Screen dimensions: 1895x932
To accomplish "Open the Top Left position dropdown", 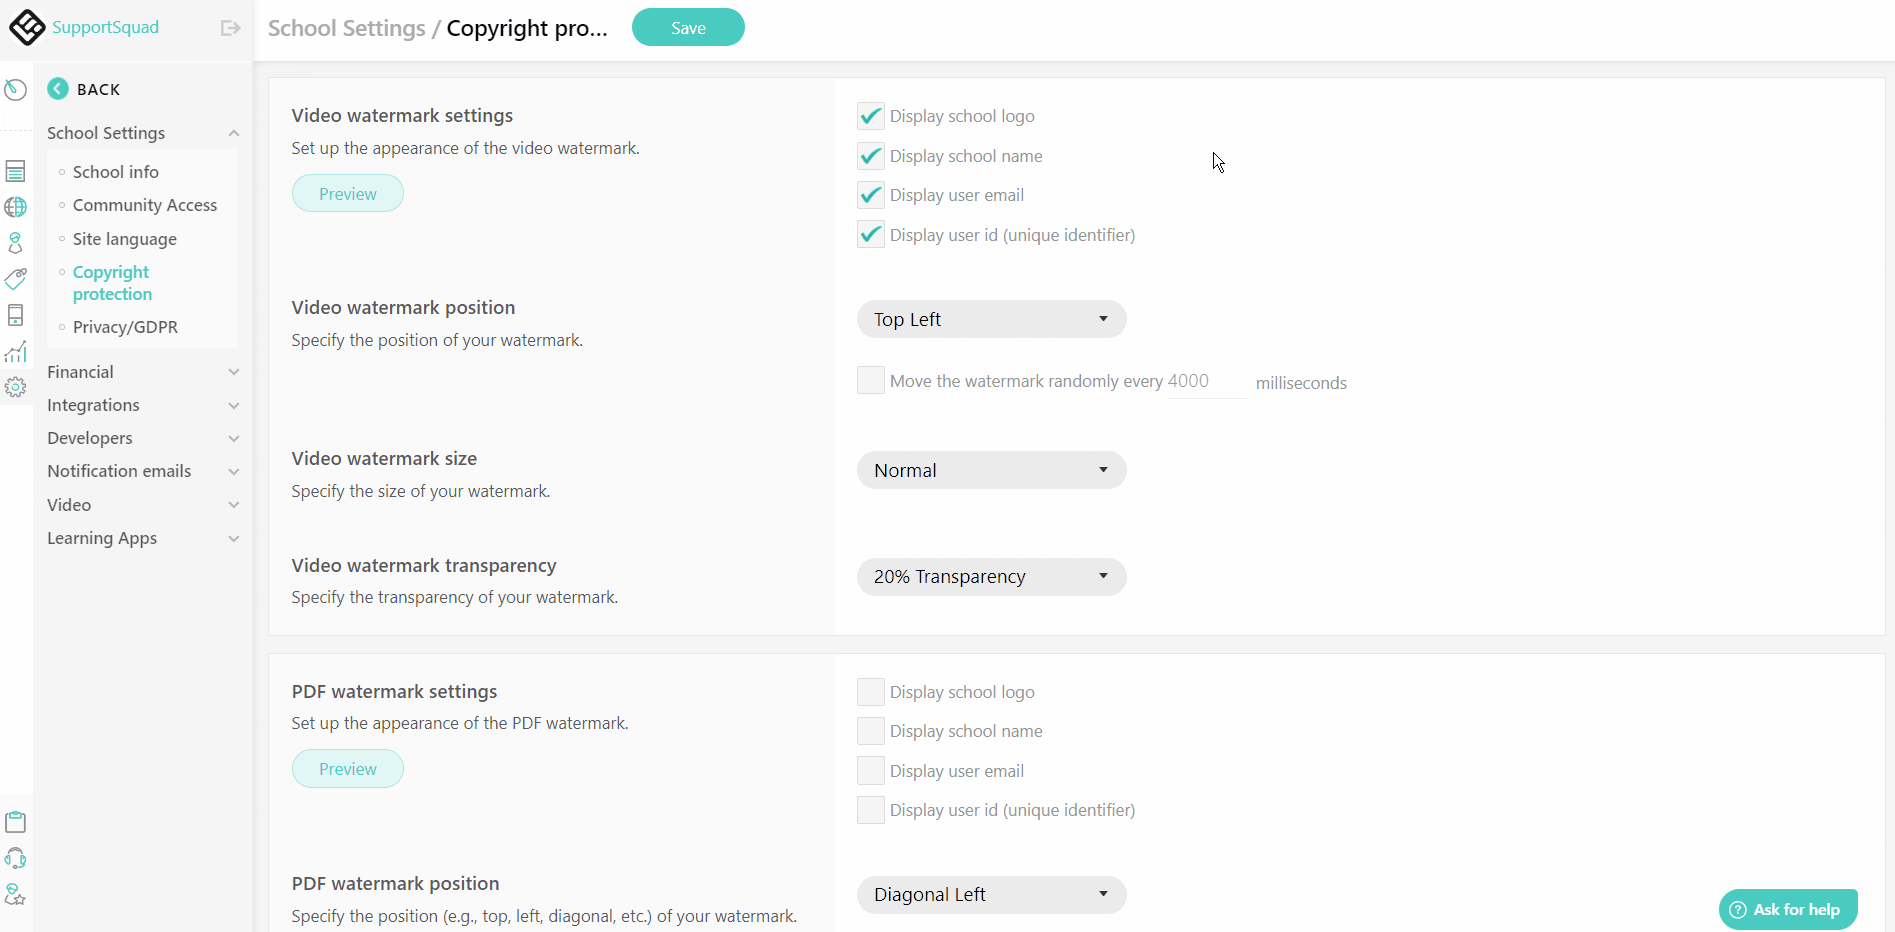I will pyautogui.click(x=991, y=319).
